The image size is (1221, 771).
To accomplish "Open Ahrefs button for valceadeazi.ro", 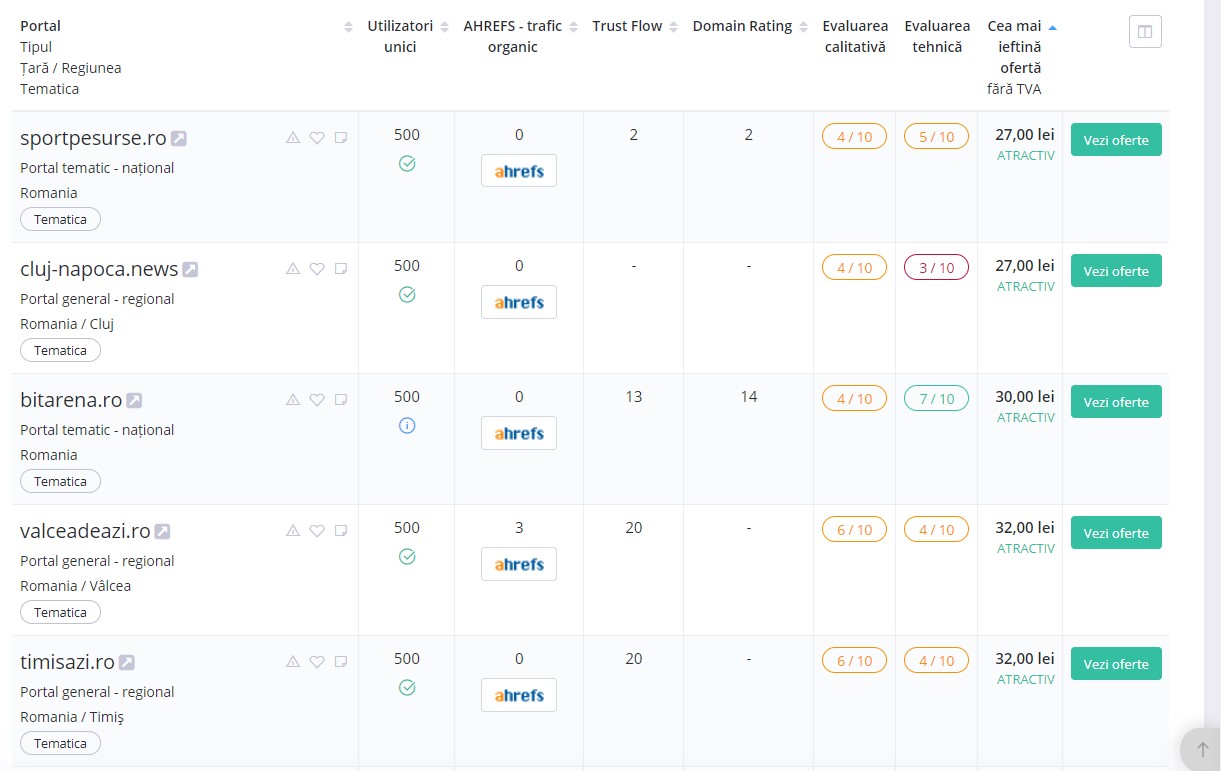I will [519, 564].
